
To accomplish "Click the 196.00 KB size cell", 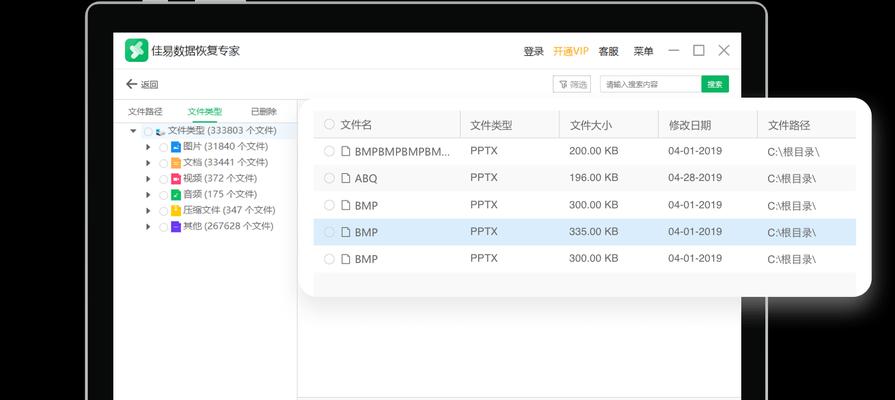I will [x=594, y=177].
